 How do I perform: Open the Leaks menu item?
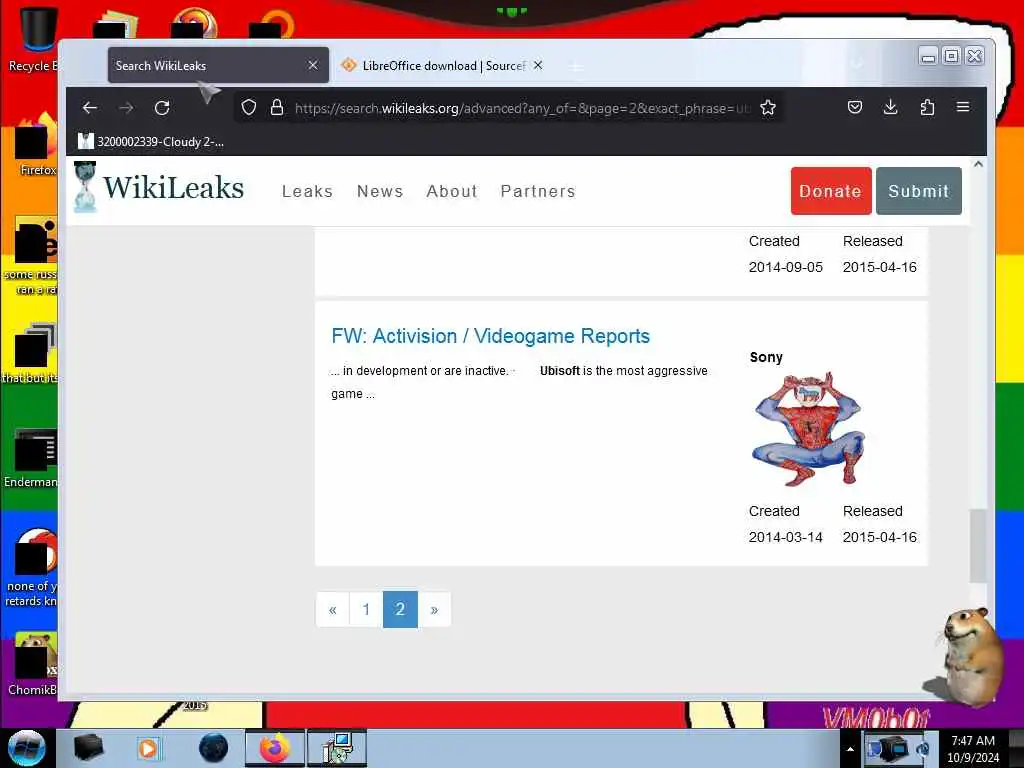click(308, 191)
